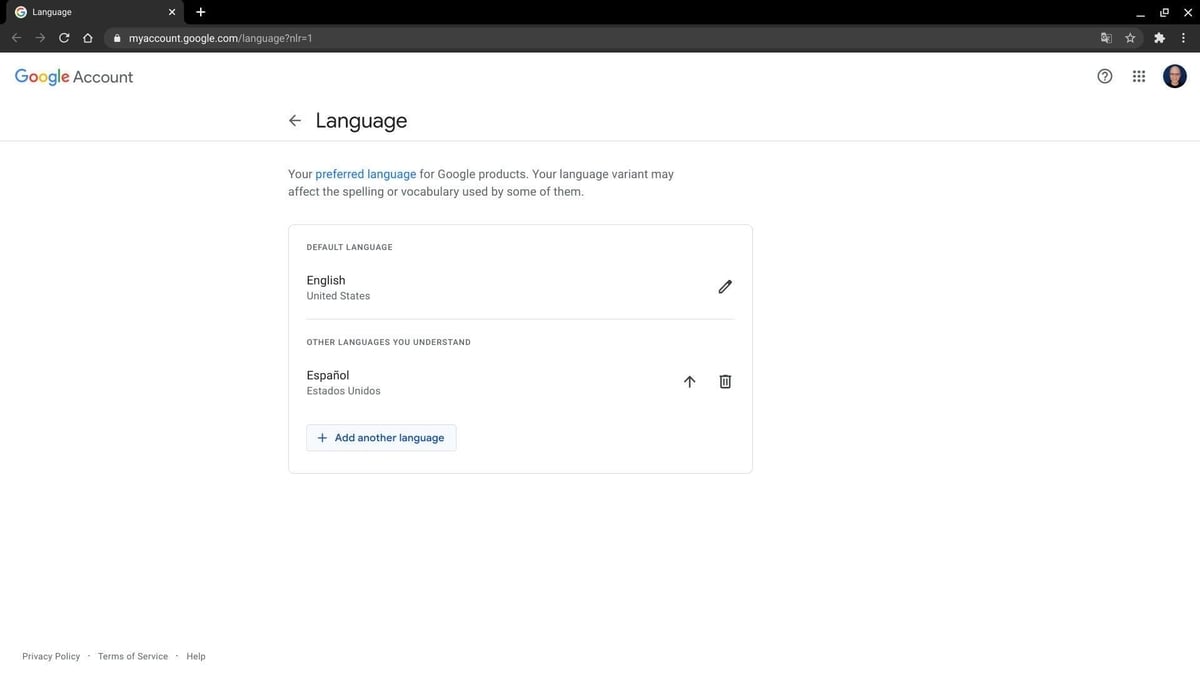Open the Translate page icon
The width and height of the screenshot is (1200, 675).
point(1105,37)
